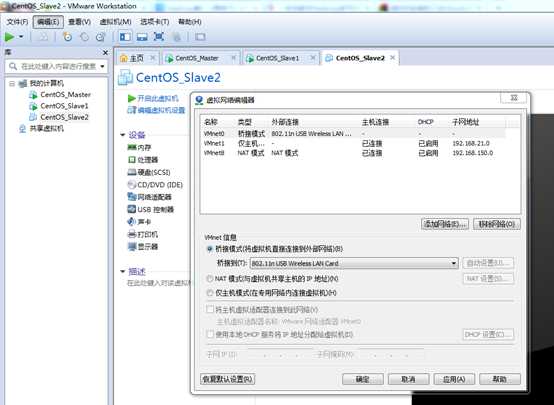This screenshot has height=405, width=554.
Task: Click the 内存 memory device icon
Action: point(132,147)
